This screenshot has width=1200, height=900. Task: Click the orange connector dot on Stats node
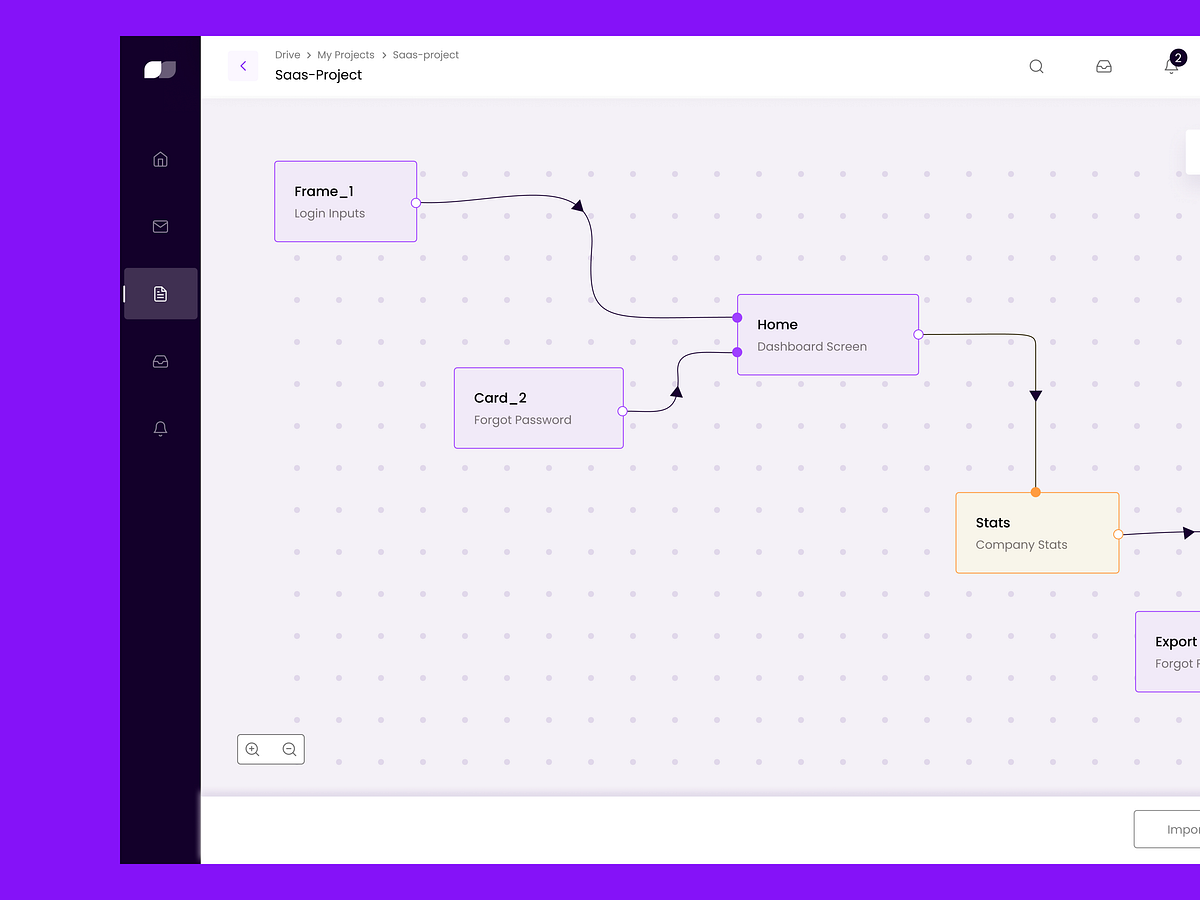pos(1036,491)
